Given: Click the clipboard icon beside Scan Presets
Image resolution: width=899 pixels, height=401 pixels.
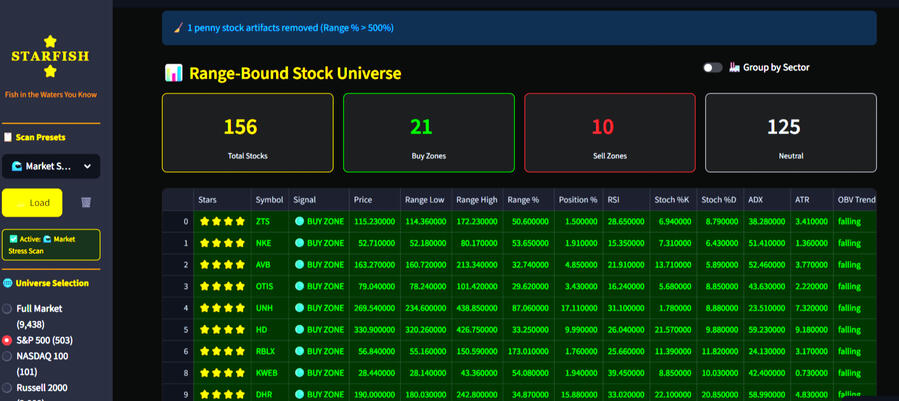Looking at the screenshot, I should tap(8, 137).
